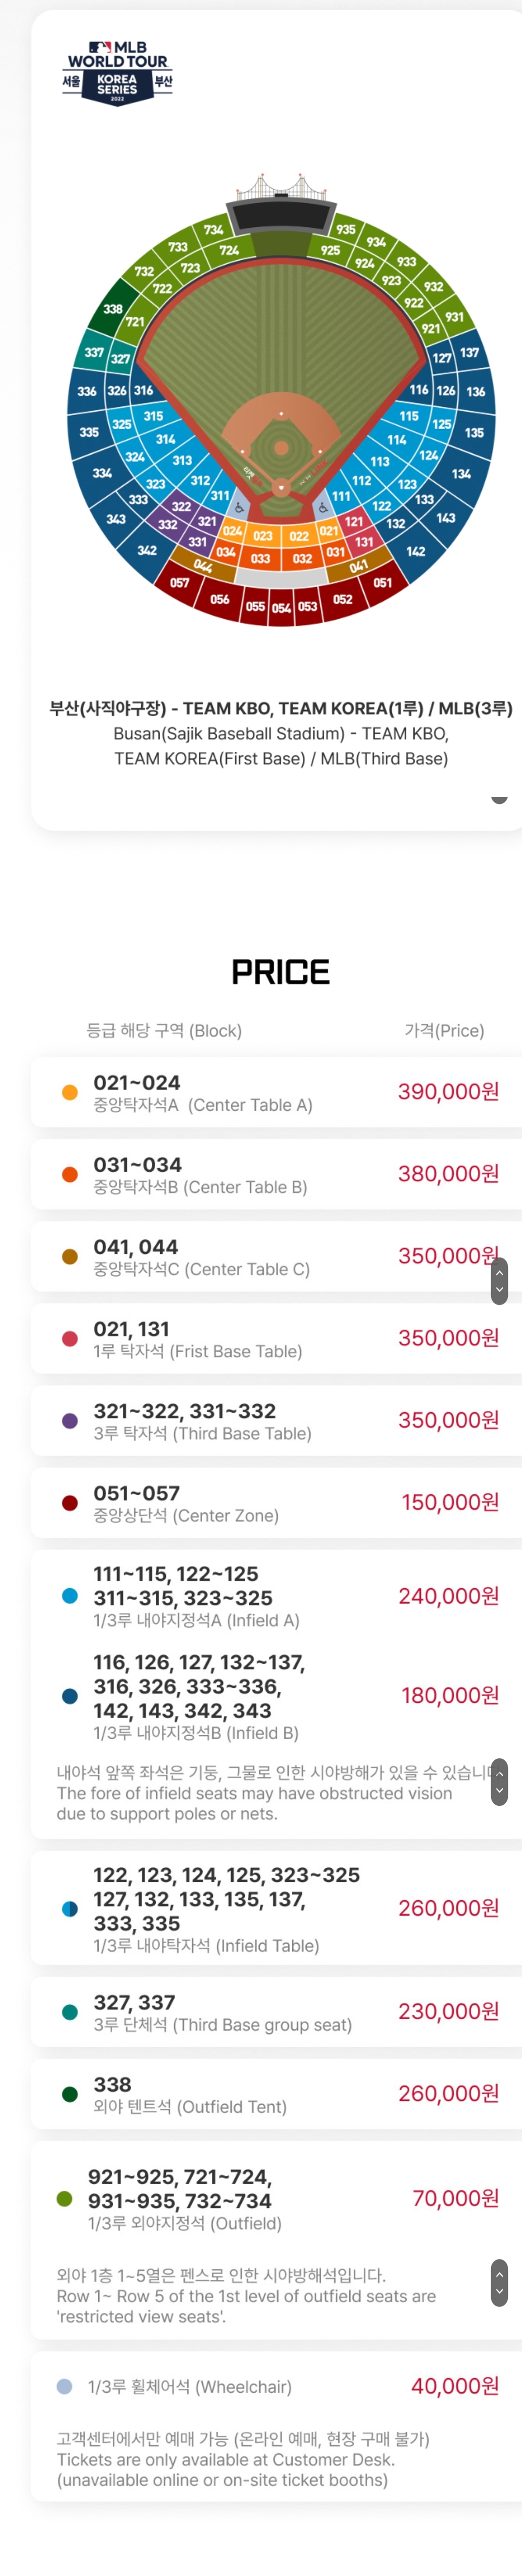Click the orange dot beside Center Table A
This screenshot has height=2576, width=522.
coord(70,1092)
